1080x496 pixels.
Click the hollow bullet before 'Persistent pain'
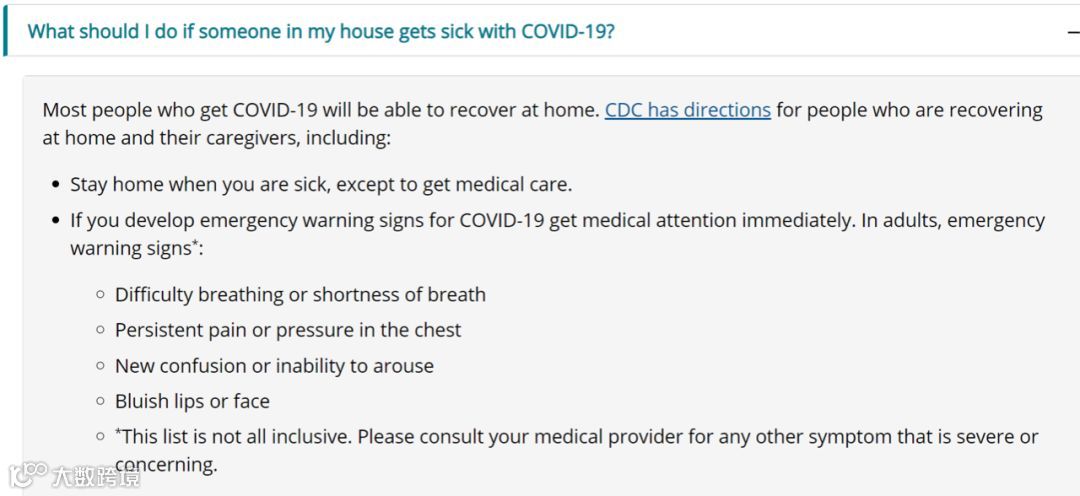click(101, 329)
